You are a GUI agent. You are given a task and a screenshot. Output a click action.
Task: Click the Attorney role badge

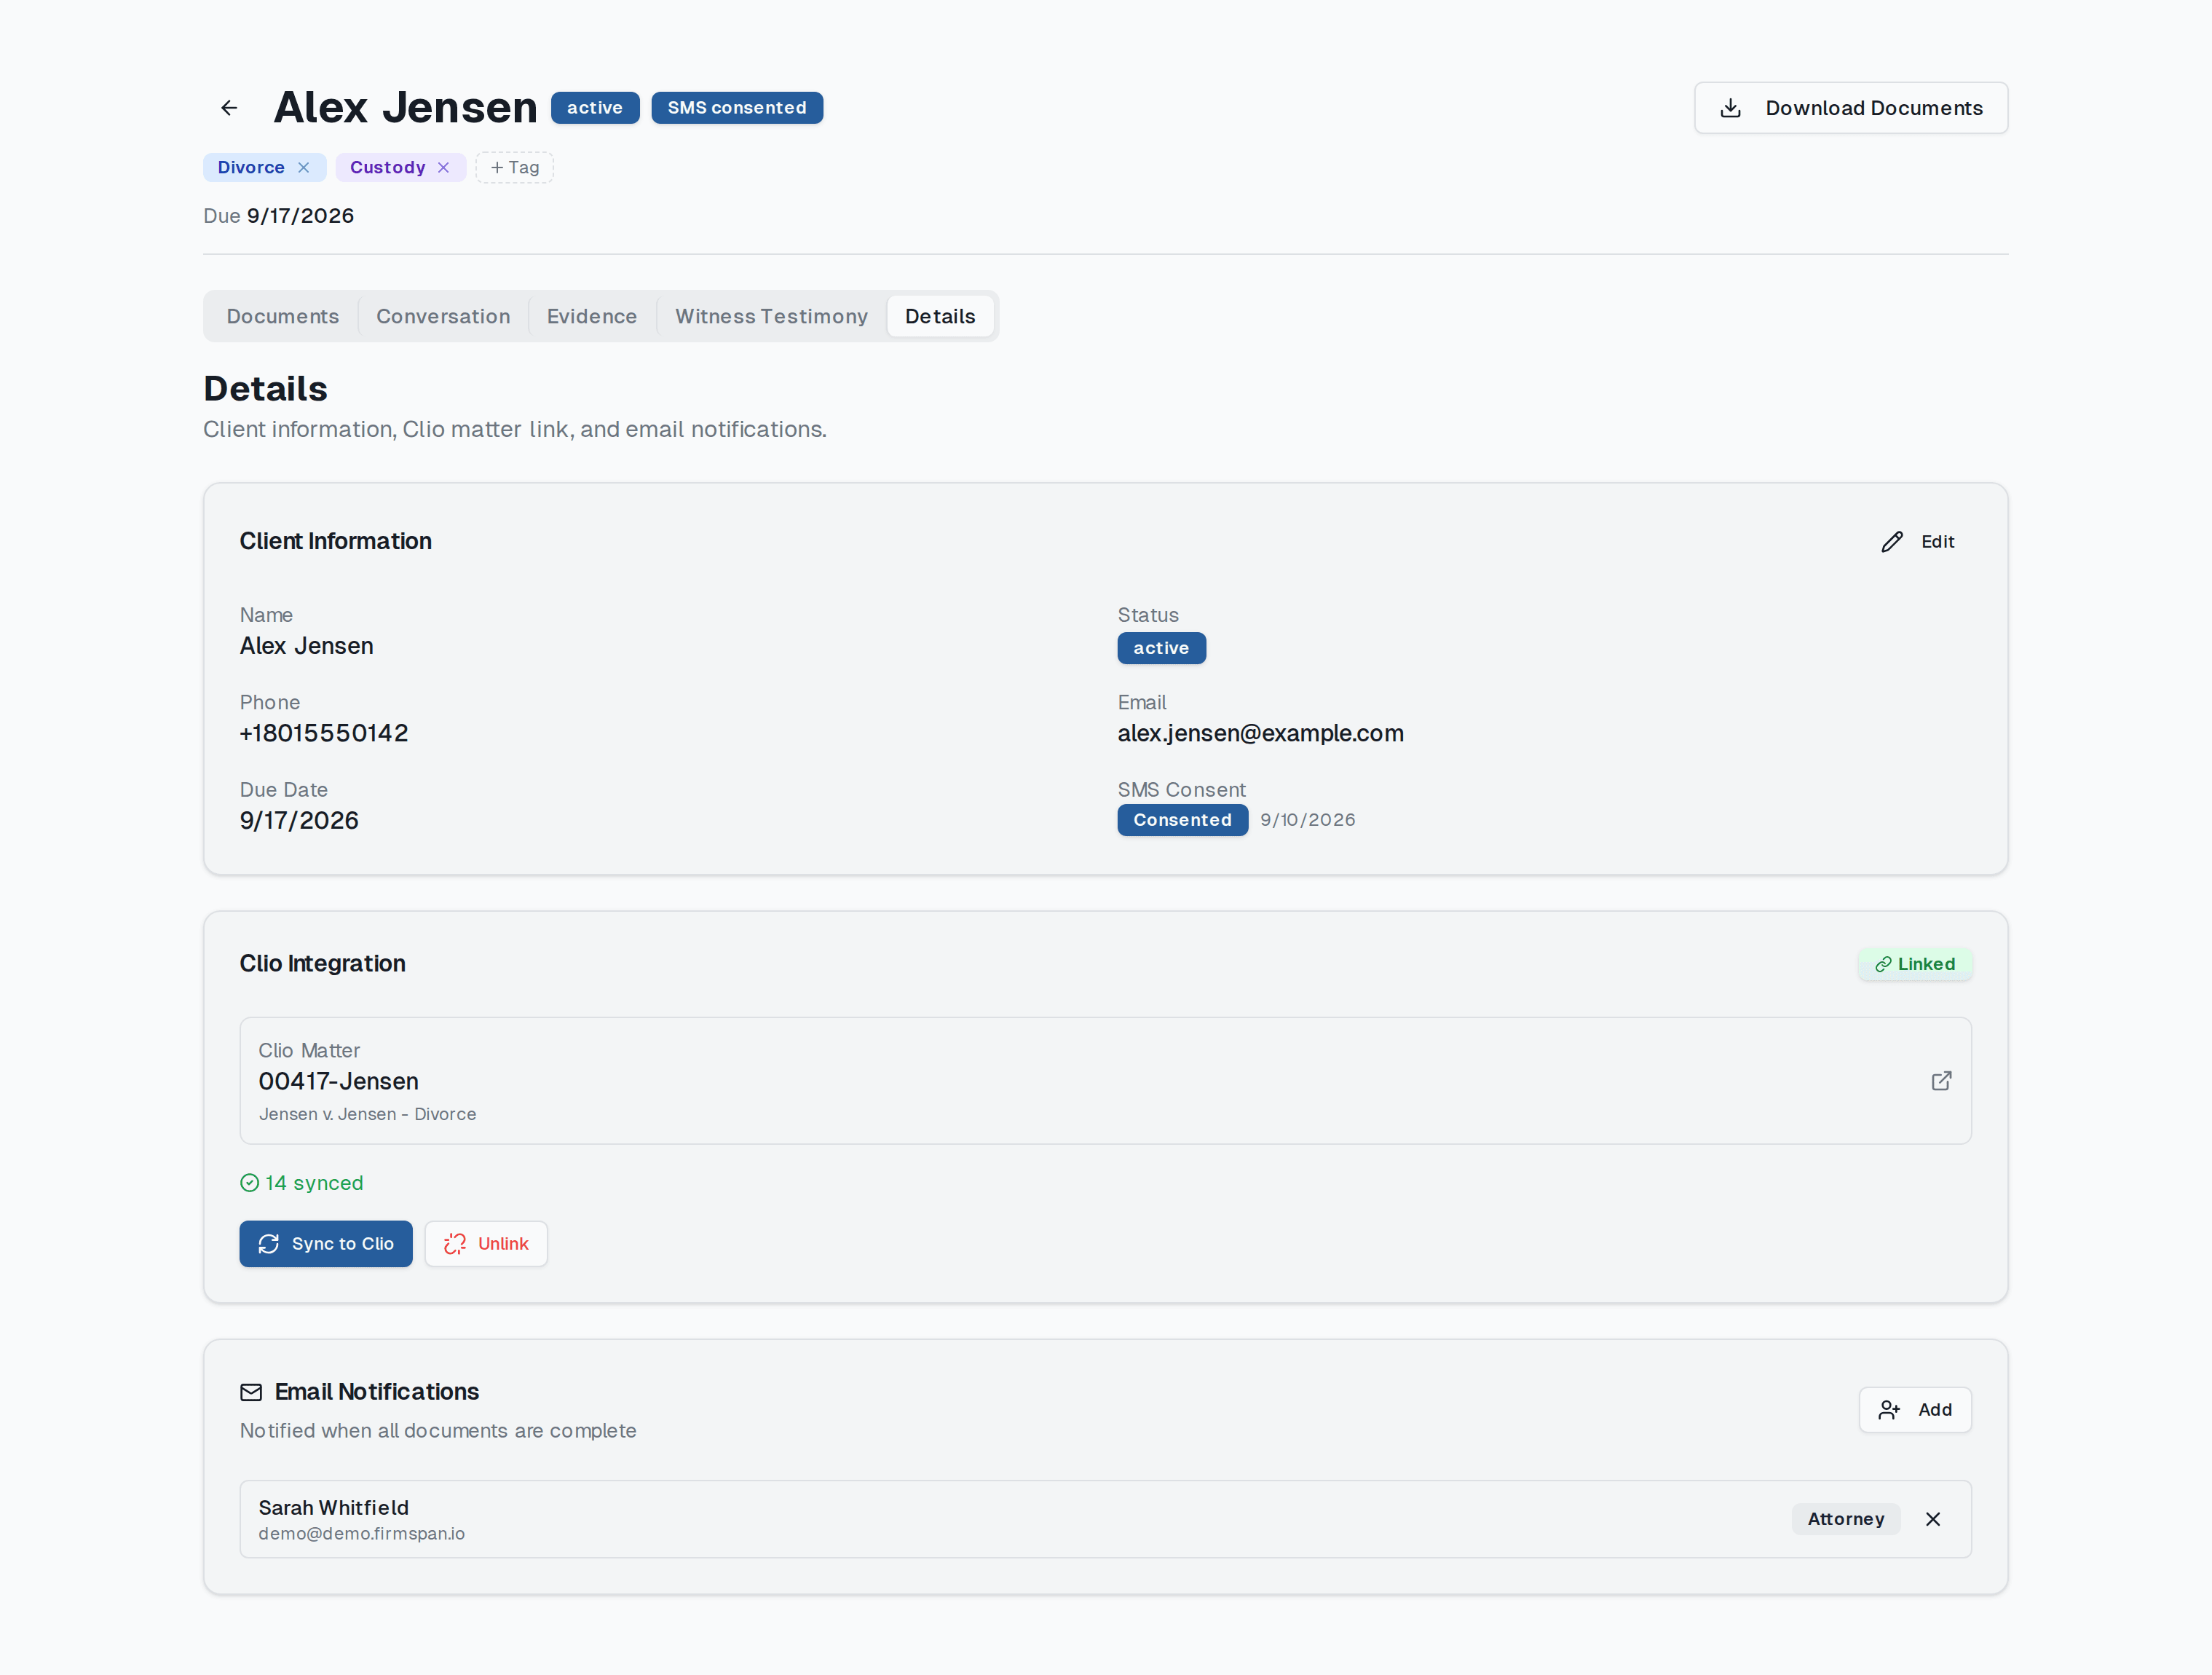(1846, 1519)
